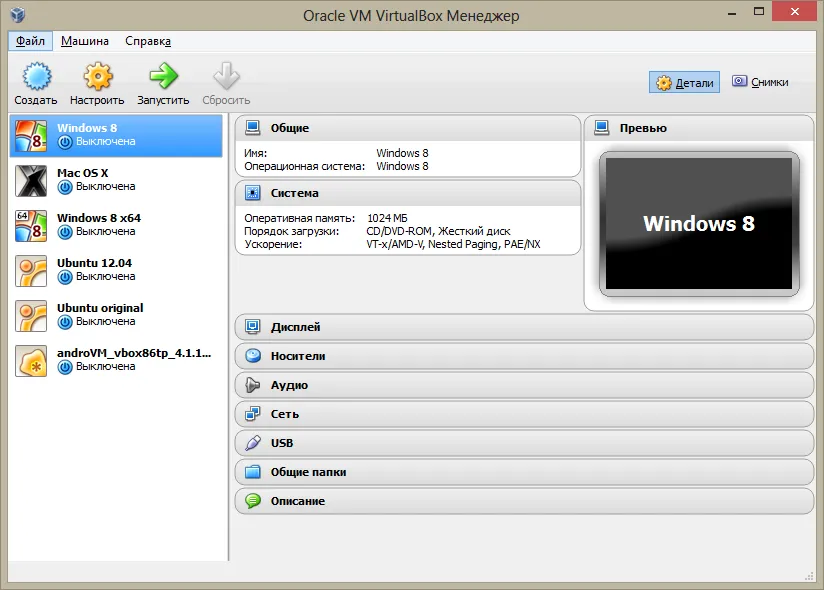Expand the Сеть section header
824x590 pixels.
point(524,414)
